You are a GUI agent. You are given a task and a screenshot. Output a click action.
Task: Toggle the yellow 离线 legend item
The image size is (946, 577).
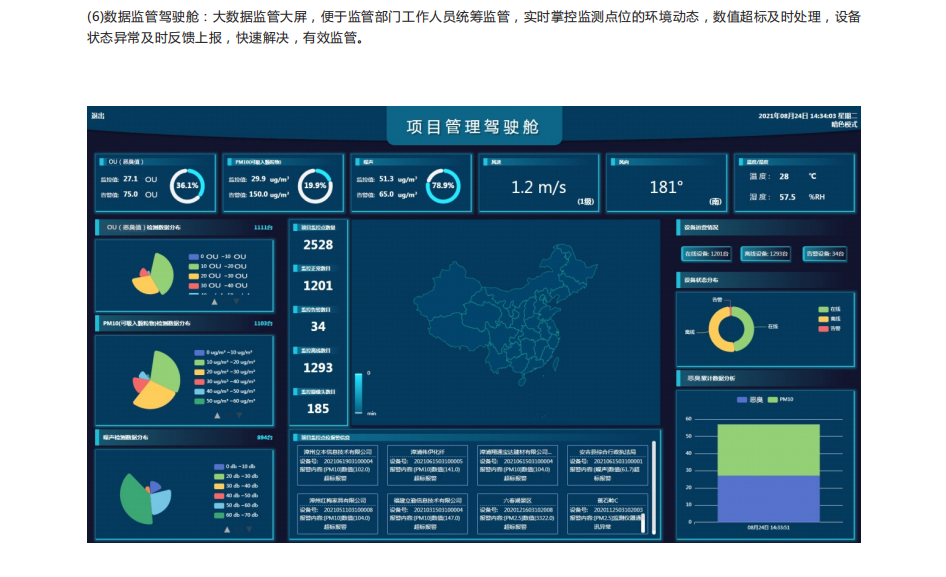[830, 319]
